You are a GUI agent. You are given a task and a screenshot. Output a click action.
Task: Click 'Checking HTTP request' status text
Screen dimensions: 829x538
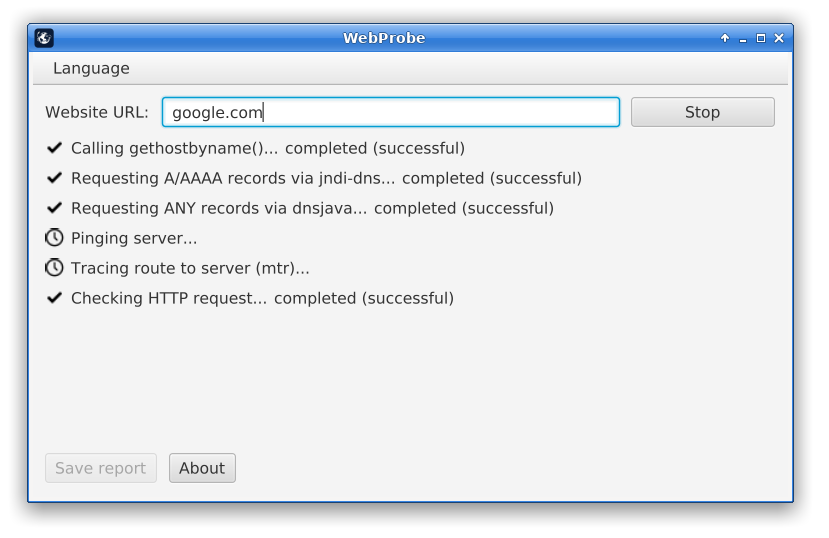[262, 298]
